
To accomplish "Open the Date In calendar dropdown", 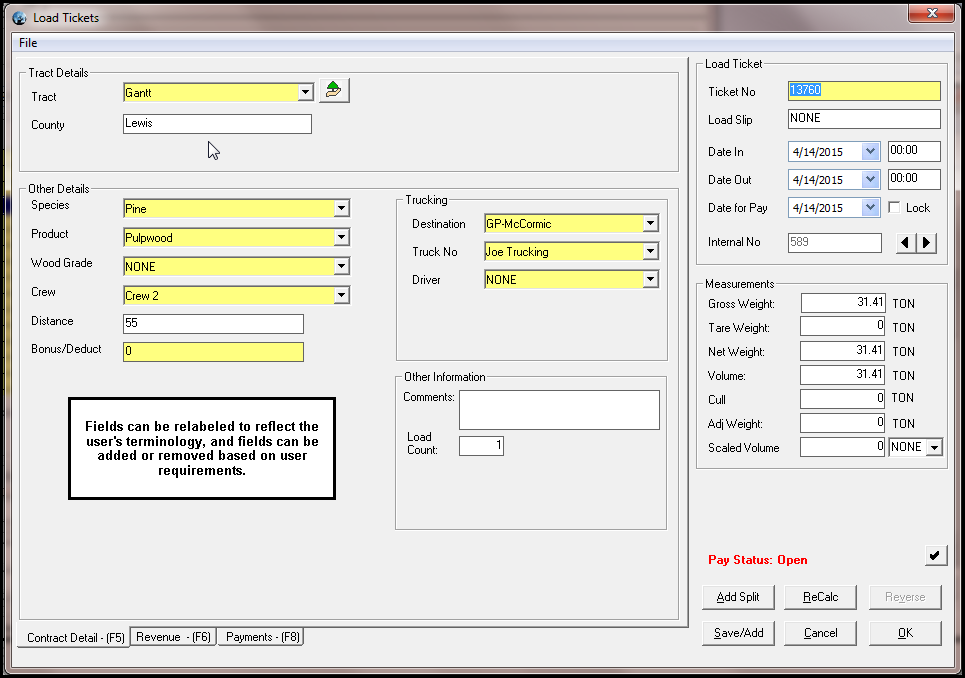I will (x=870, y=151).
